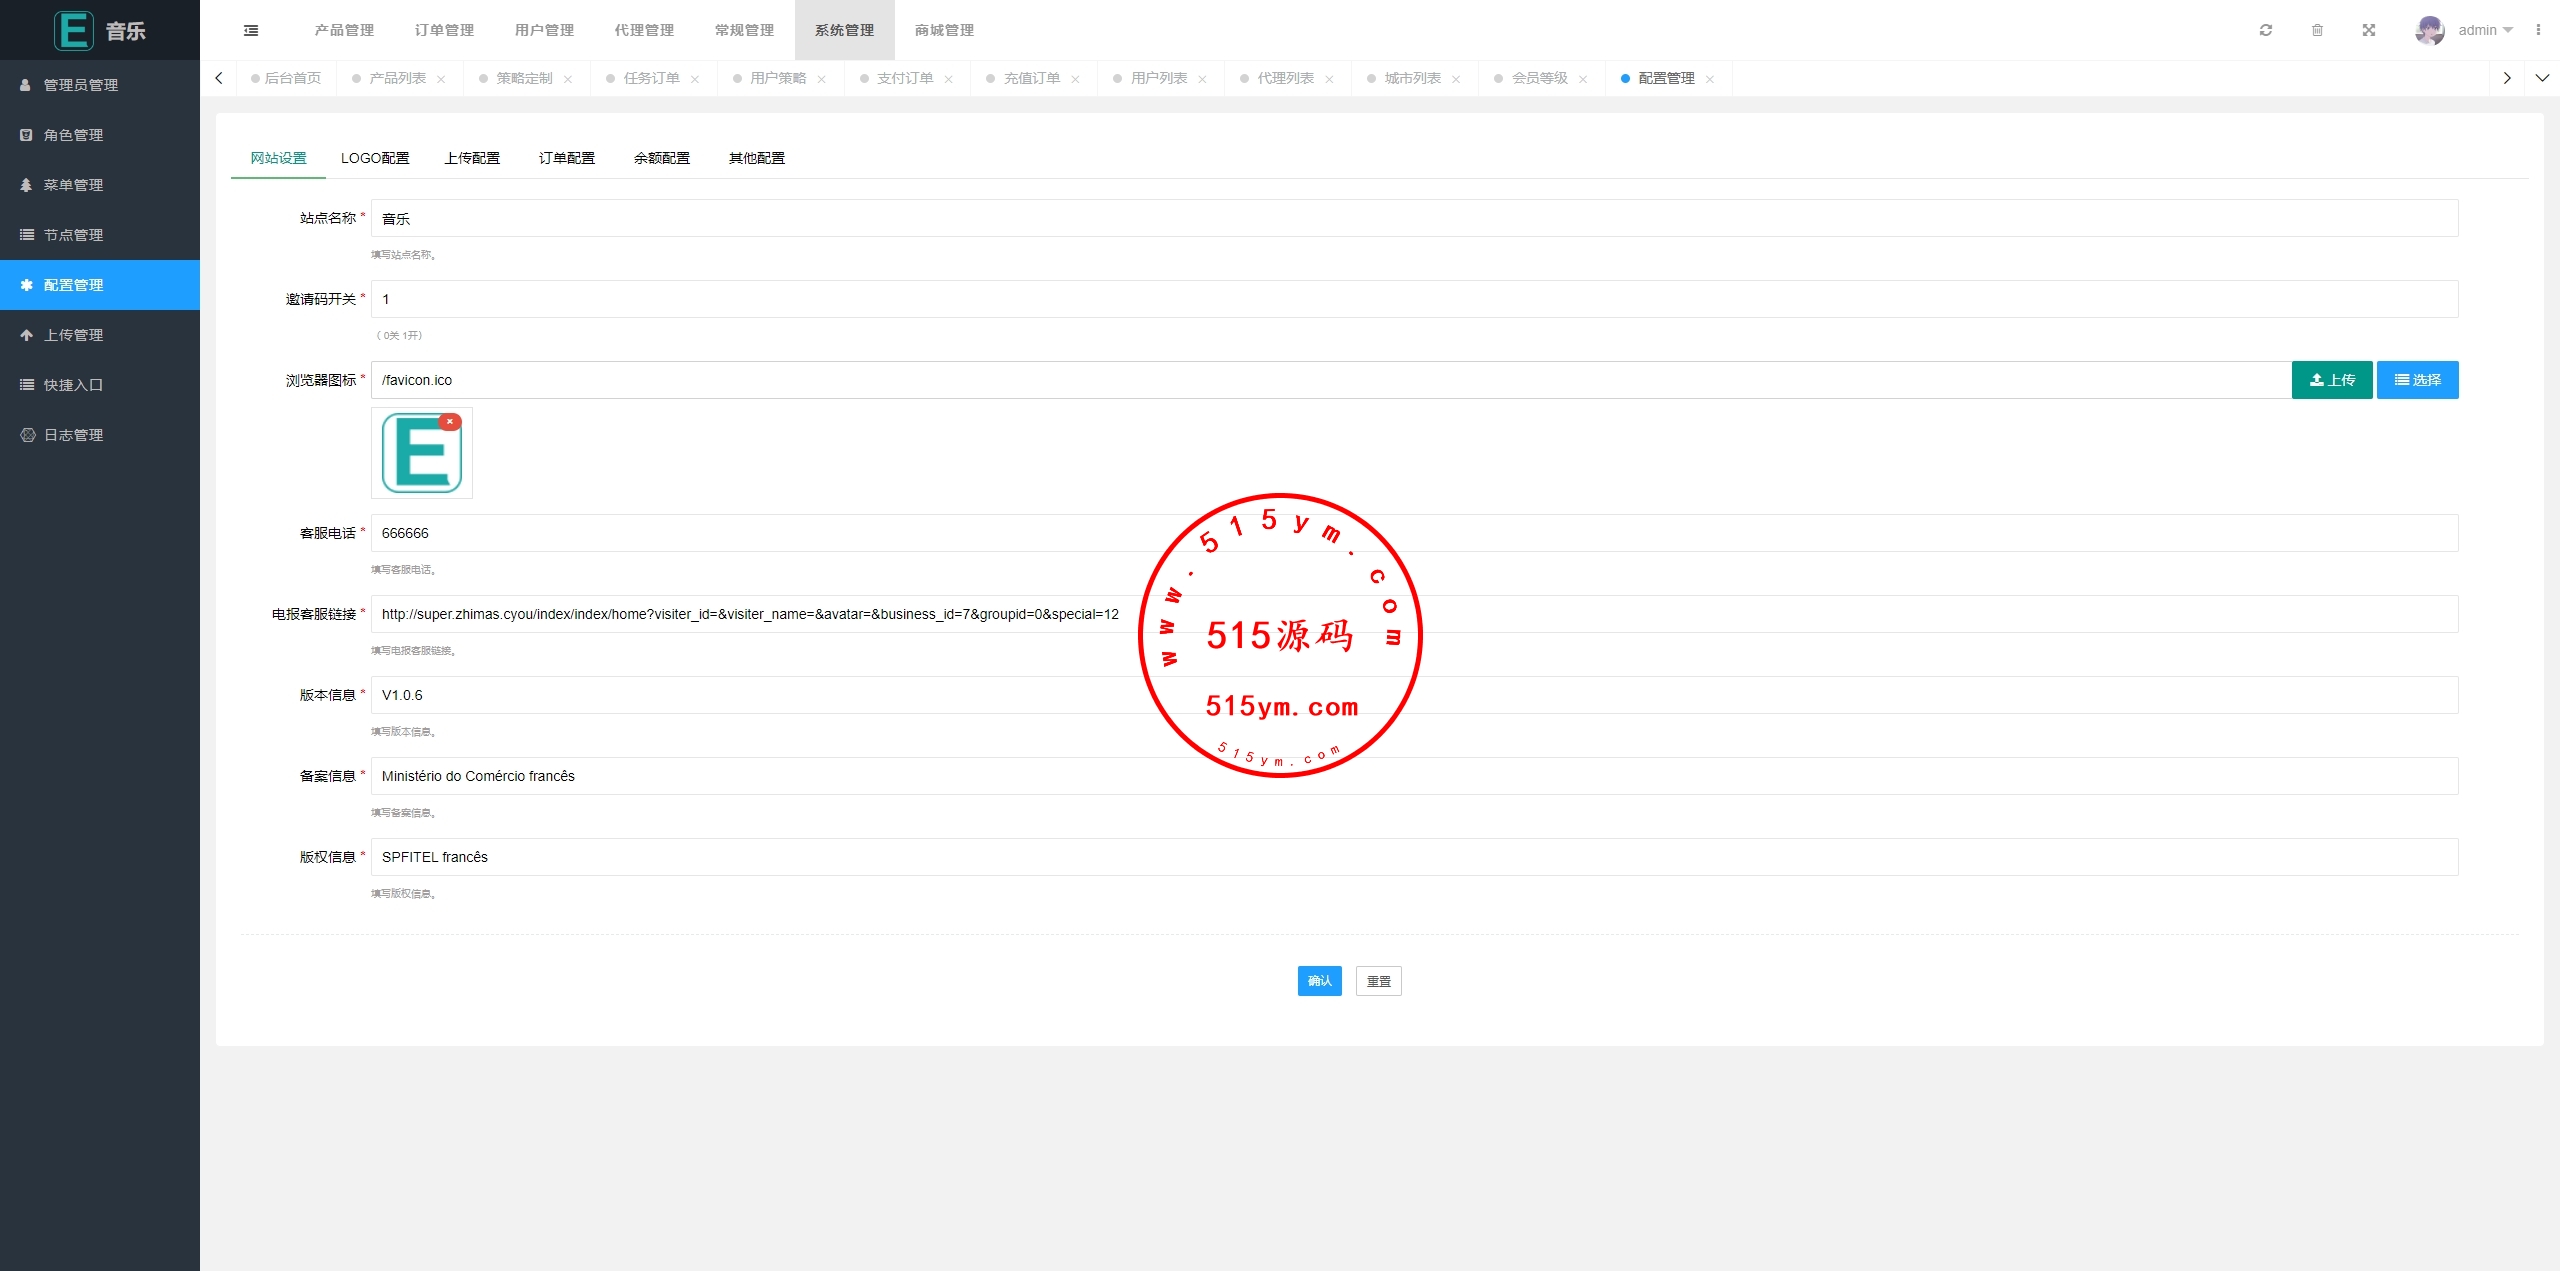Open 日志管理 in the sidebar
Image resolution: width=2560 pixels, height=1271 pixels.
tap(73, 435)
